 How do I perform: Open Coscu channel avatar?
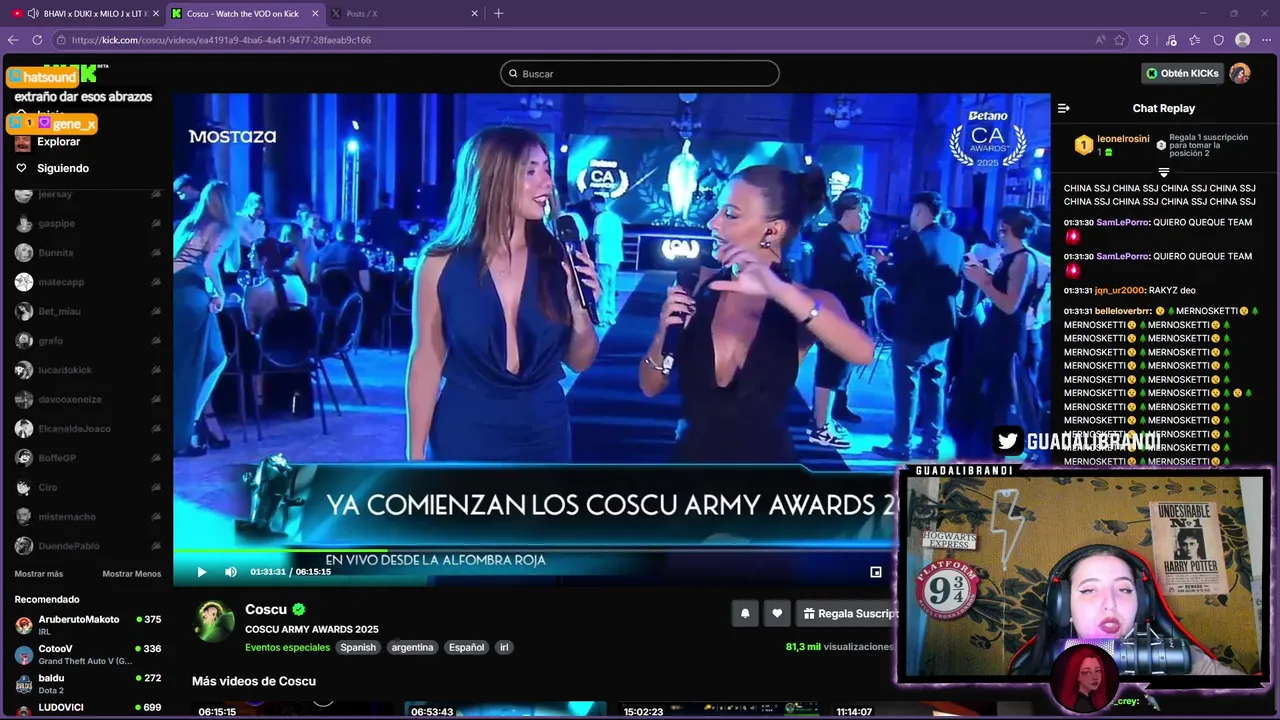pyautogui.click(x=213, y=621)
